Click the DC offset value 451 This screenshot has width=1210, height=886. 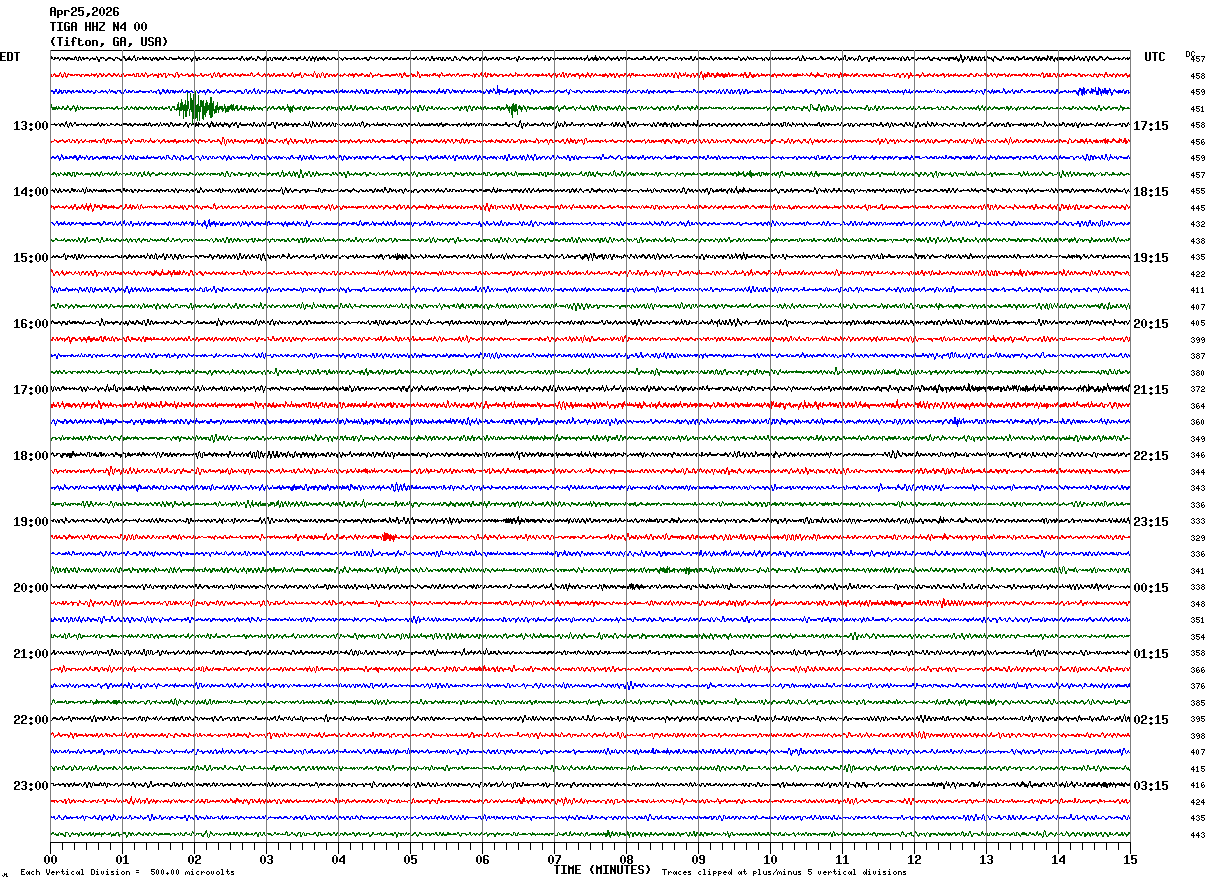[x=1197, y=109]
